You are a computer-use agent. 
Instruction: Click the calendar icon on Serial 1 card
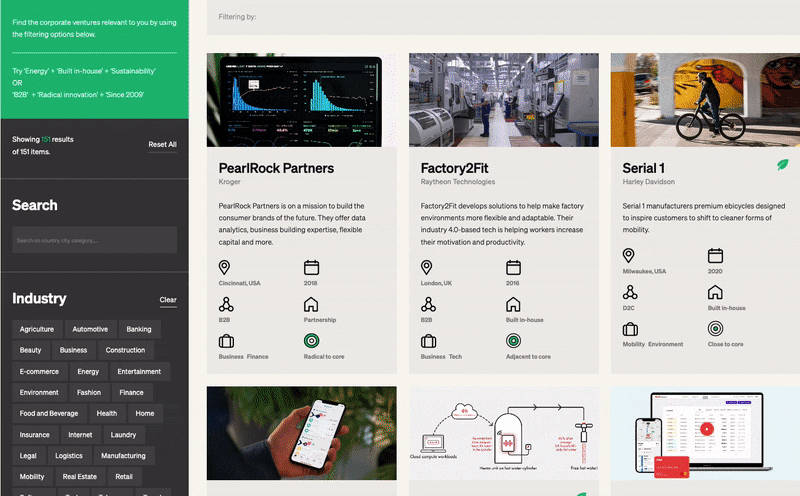tap(715, 255)
